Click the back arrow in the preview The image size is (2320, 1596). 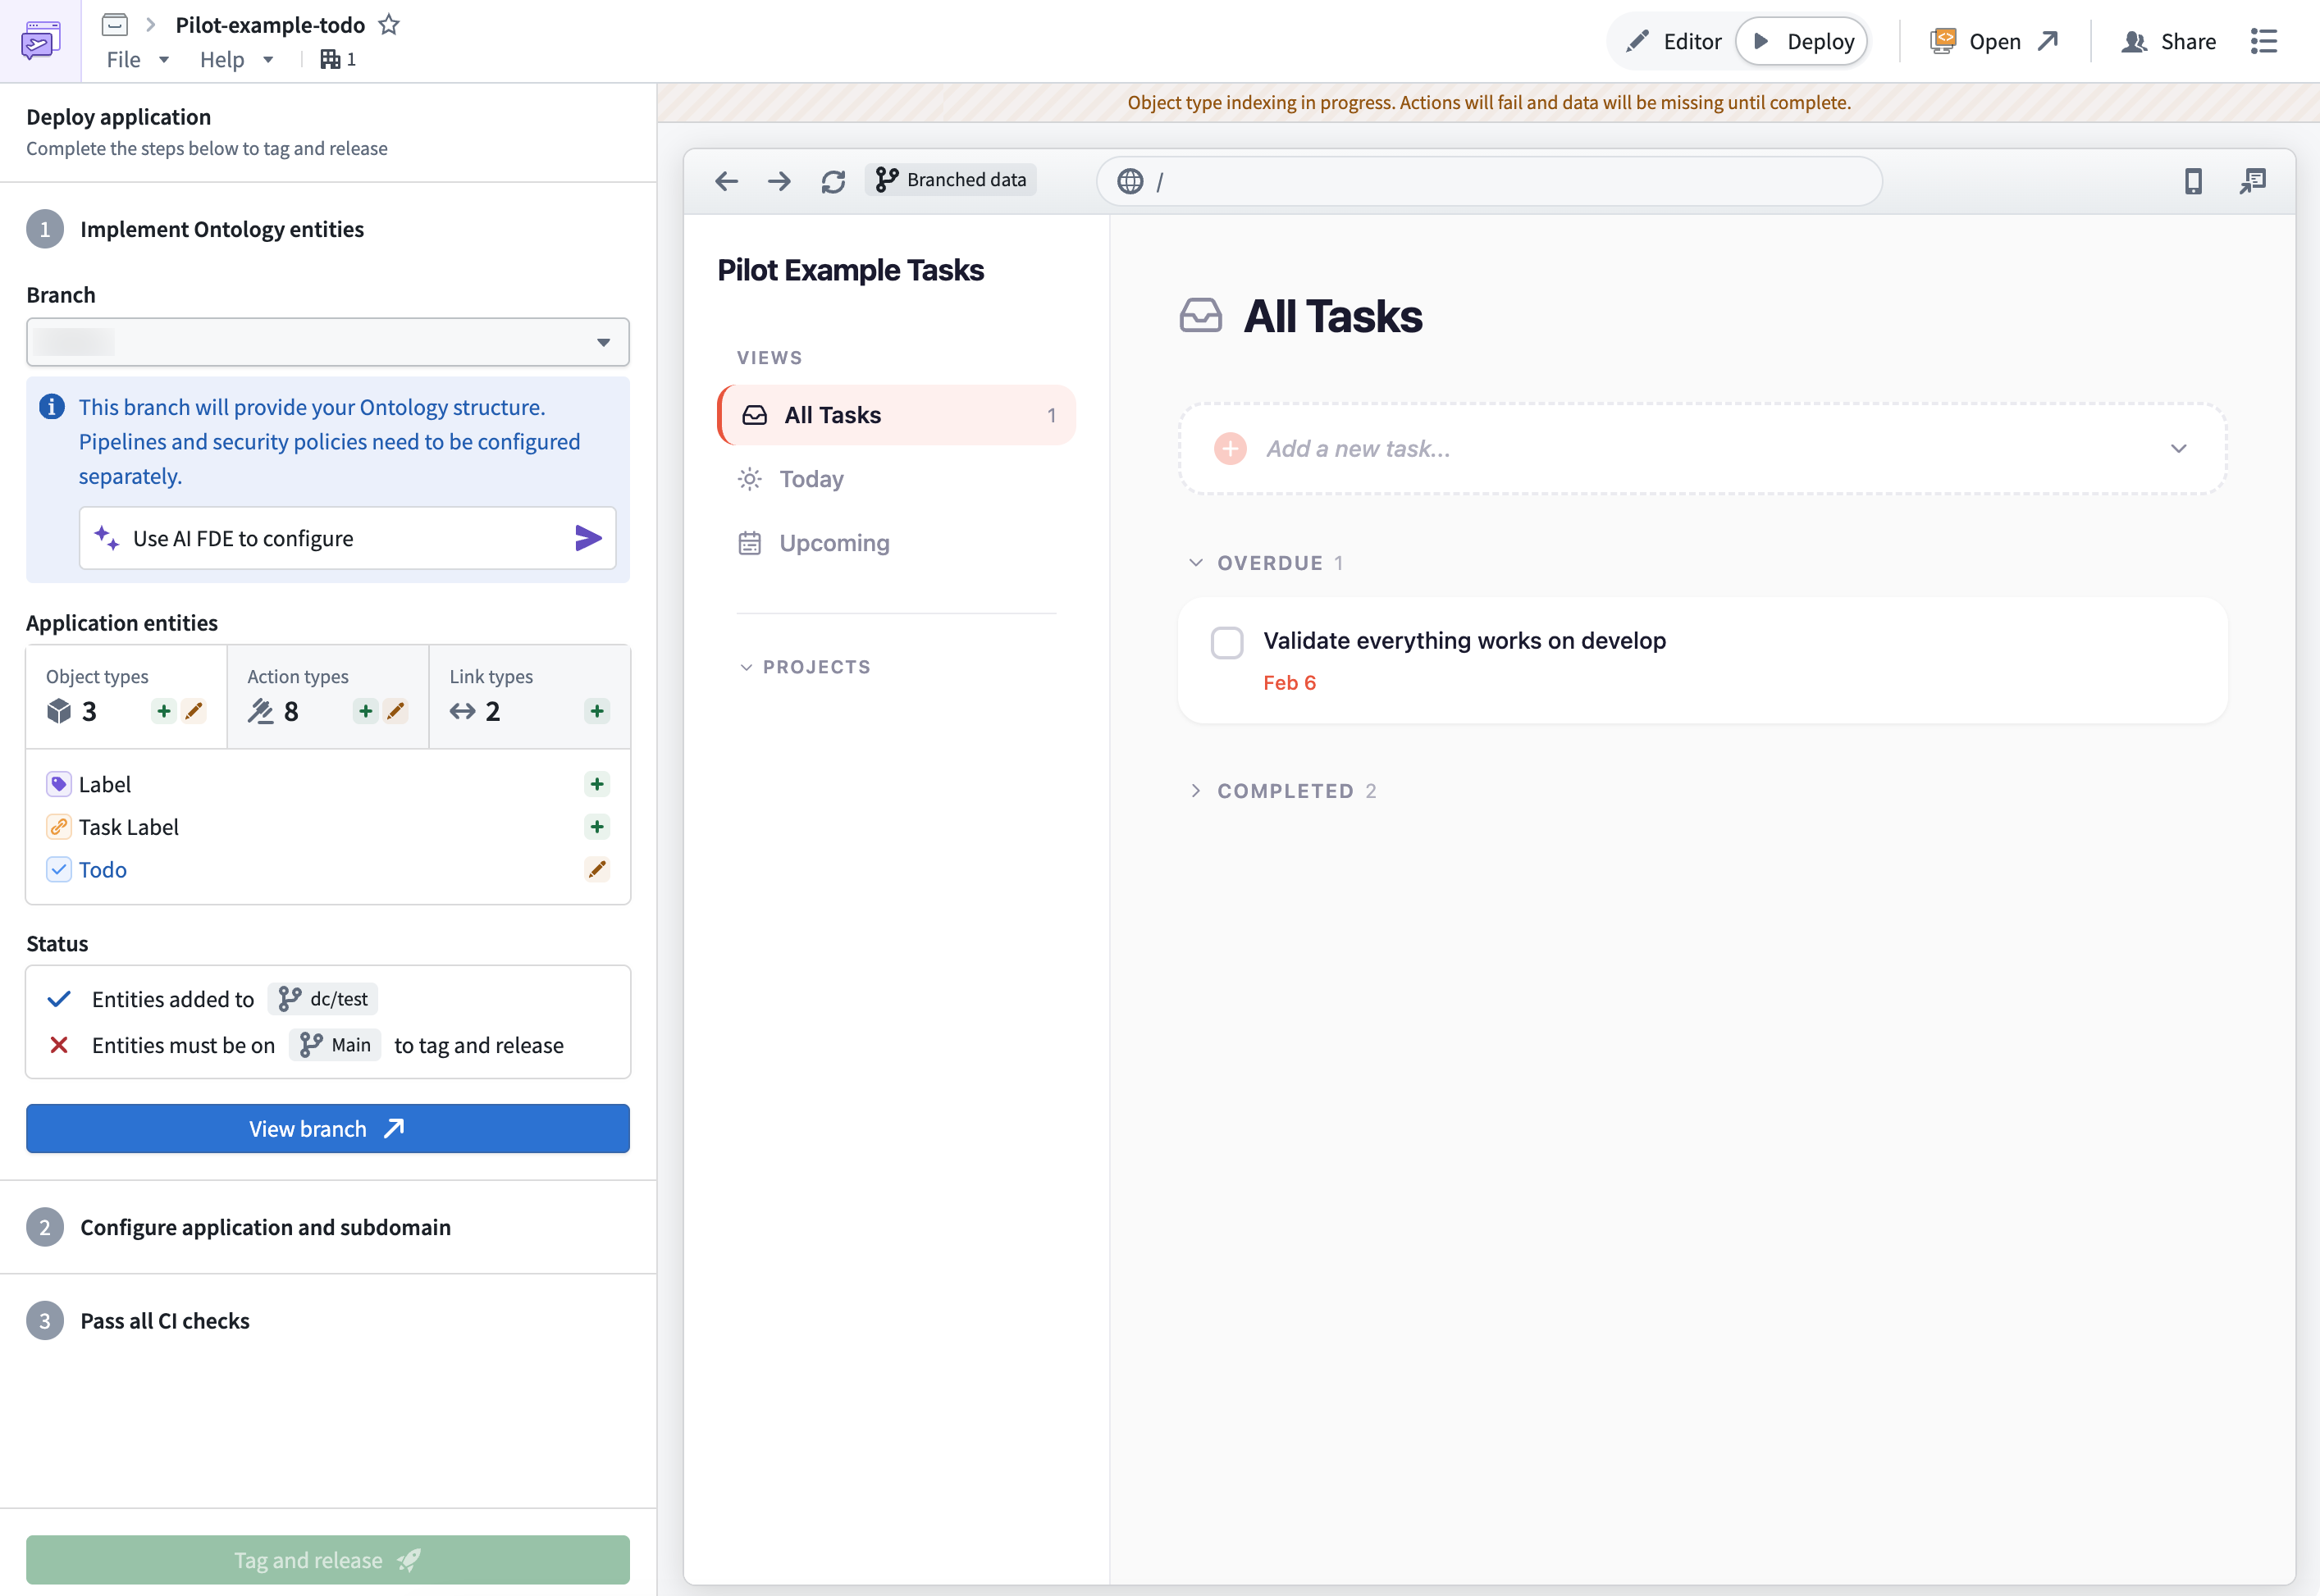coord(726,181)
